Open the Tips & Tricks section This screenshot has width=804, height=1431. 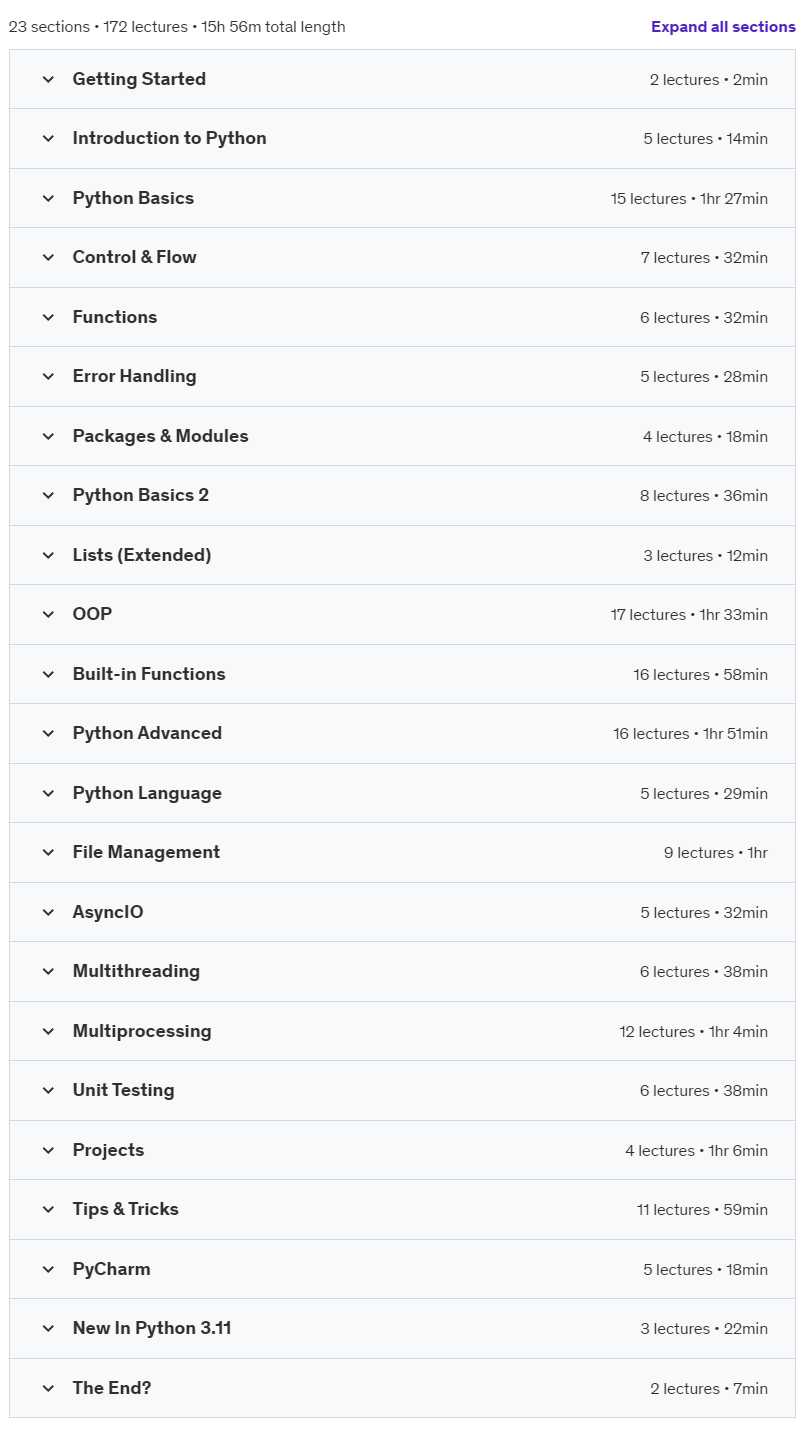(x=402, y=1209)
